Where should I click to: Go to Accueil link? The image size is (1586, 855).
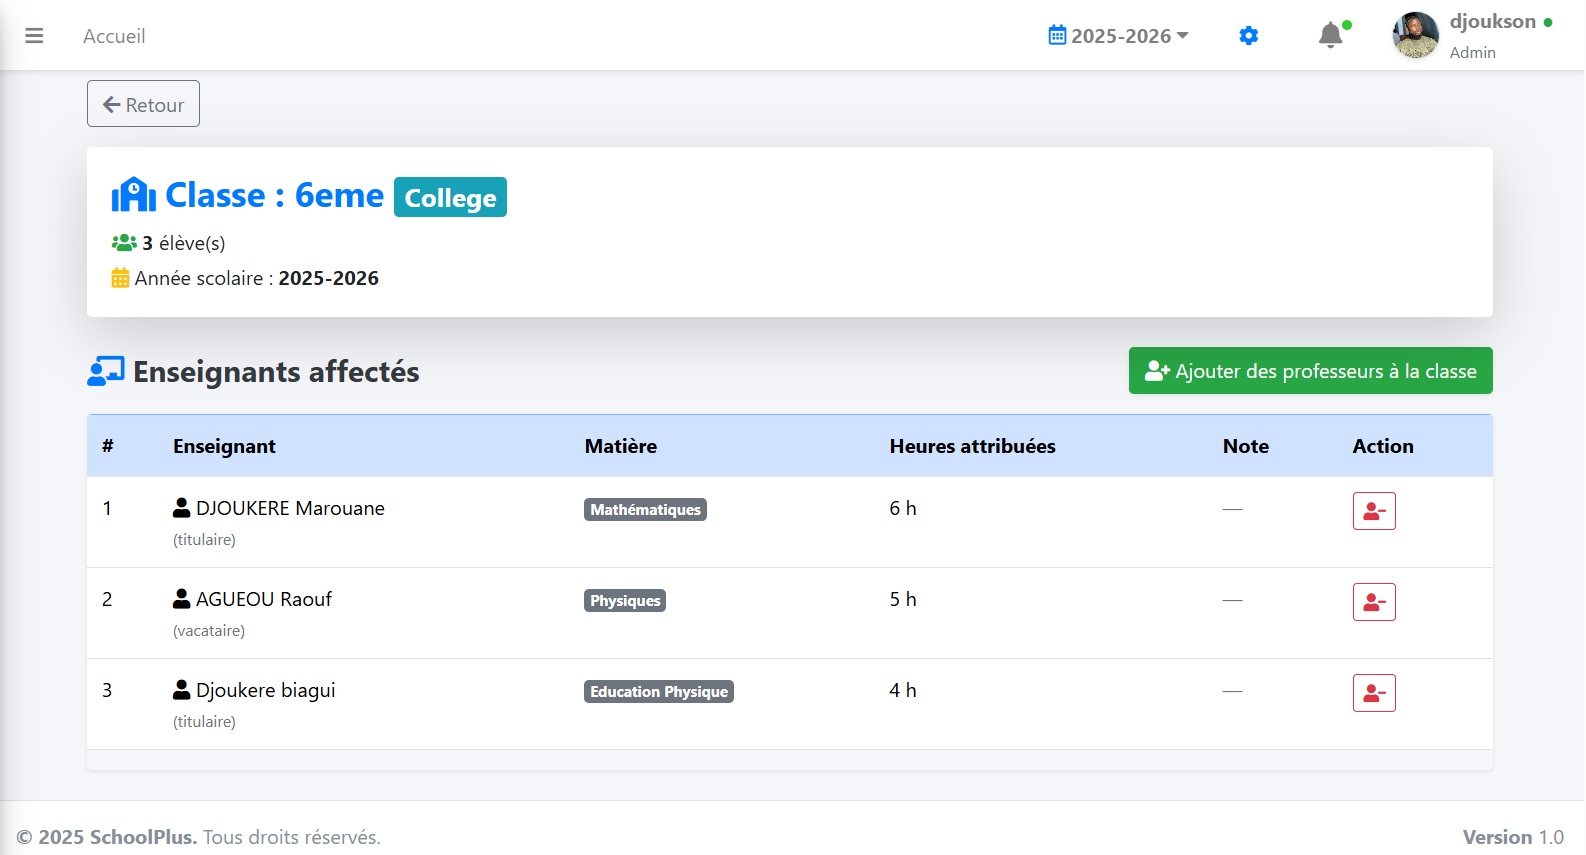[x=114, y=36]
